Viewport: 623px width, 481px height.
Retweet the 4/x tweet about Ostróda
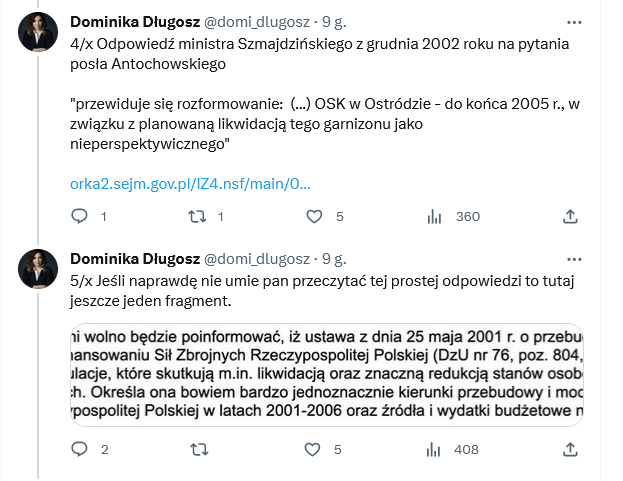coord(198,216)
